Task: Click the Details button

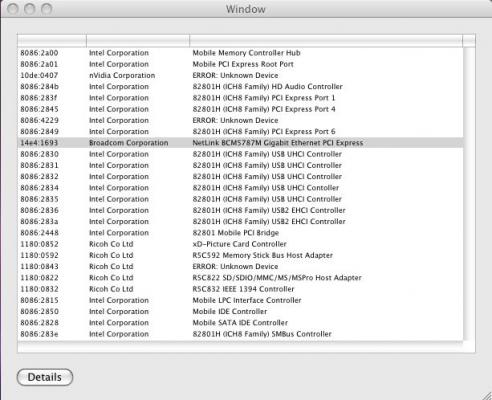Action: [45, 377]
